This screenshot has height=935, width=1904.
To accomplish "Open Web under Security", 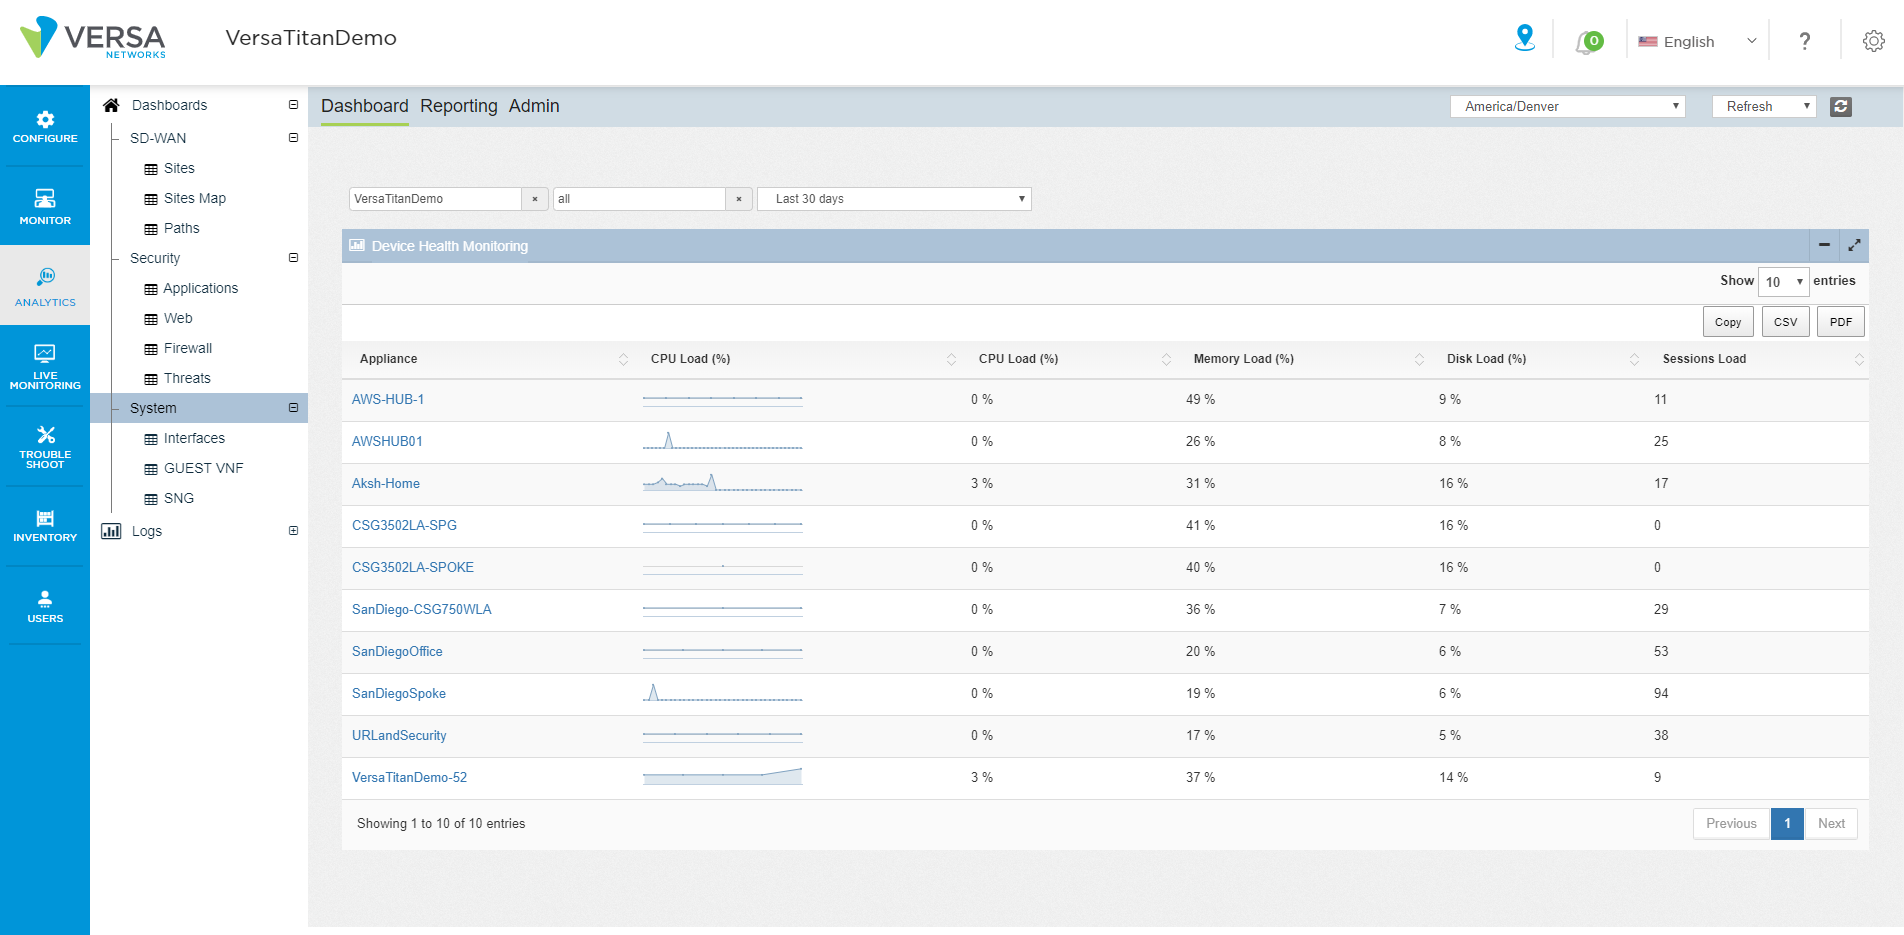I will coord(178,318).
